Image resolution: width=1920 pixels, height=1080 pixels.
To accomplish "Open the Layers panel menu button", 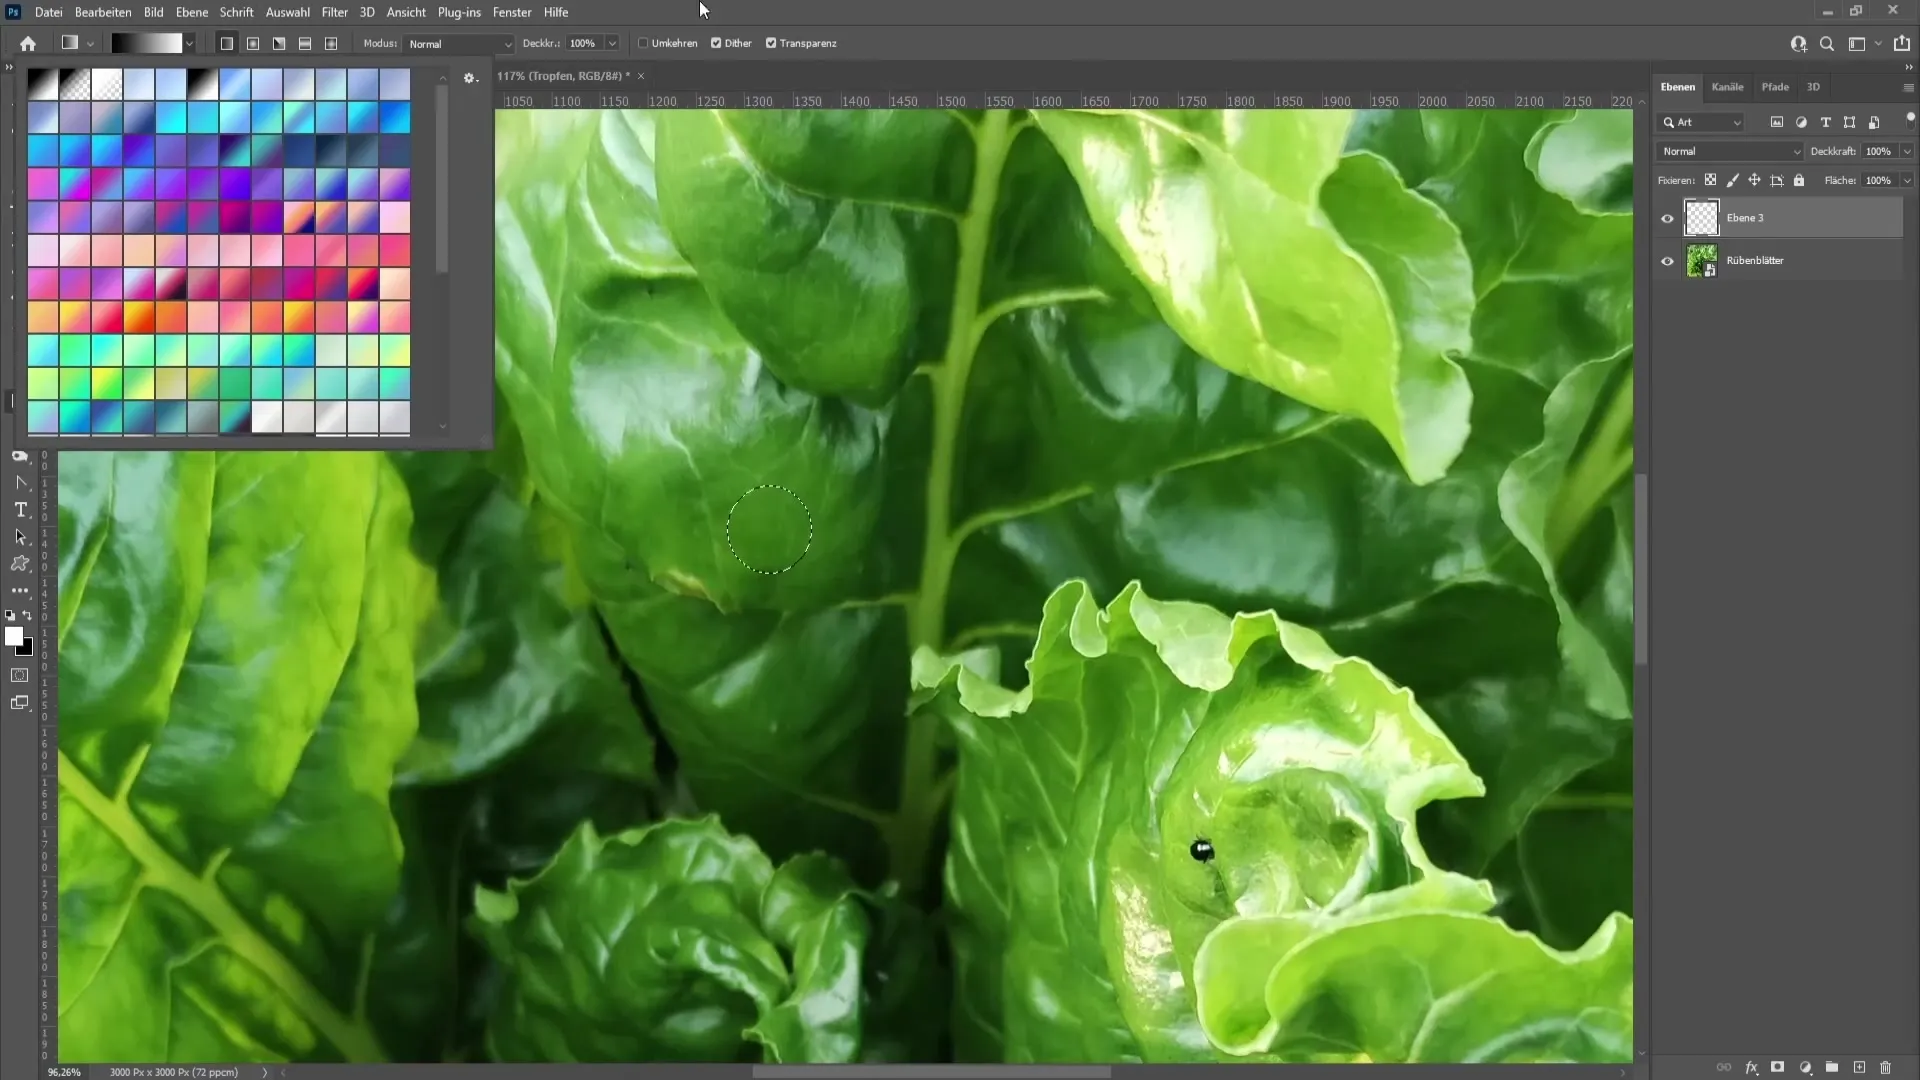I will point(1908,87).
